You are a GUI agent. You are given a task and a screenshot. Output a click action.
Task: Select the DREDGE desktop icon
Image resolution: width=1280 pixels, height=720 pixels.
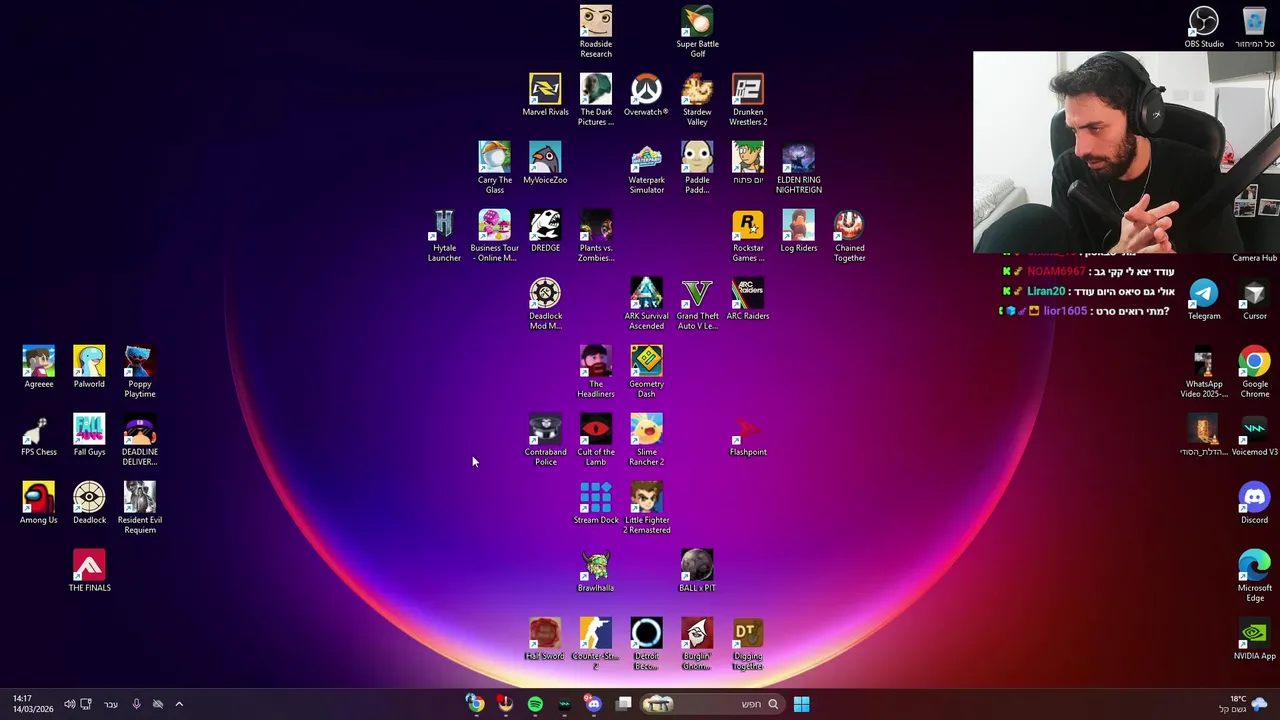pos(545,231)
